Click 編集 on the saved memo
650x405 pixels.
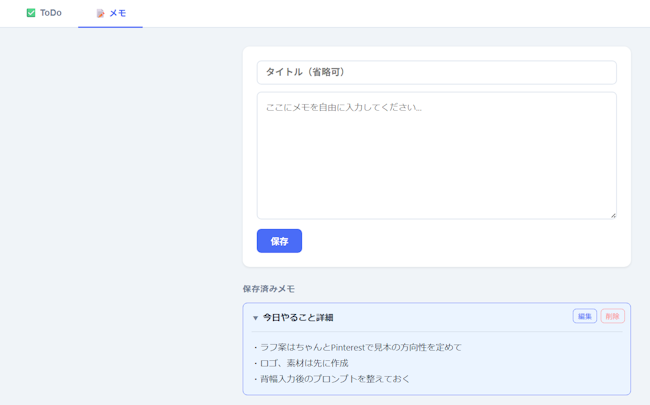coord(585,316)
